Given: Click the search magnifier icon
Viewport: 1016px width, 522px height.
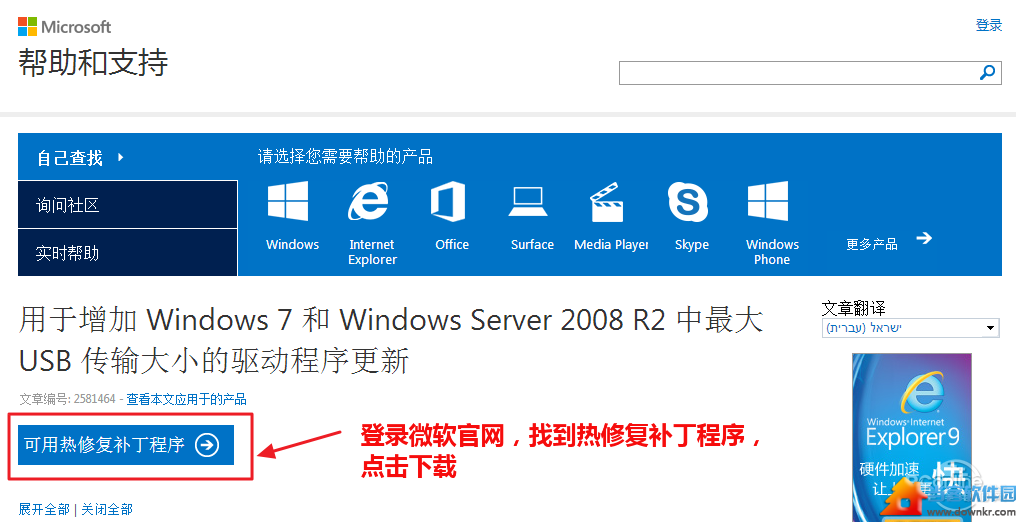Looking at the screenshot, I should tap(987, 73).
